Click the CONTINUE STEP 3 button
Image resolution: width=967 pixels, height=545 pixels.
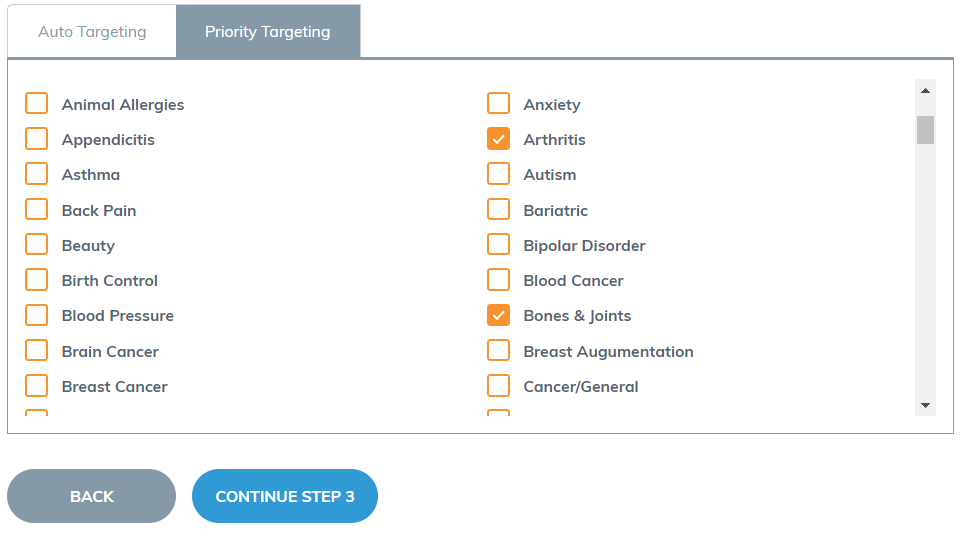point(285,496)
